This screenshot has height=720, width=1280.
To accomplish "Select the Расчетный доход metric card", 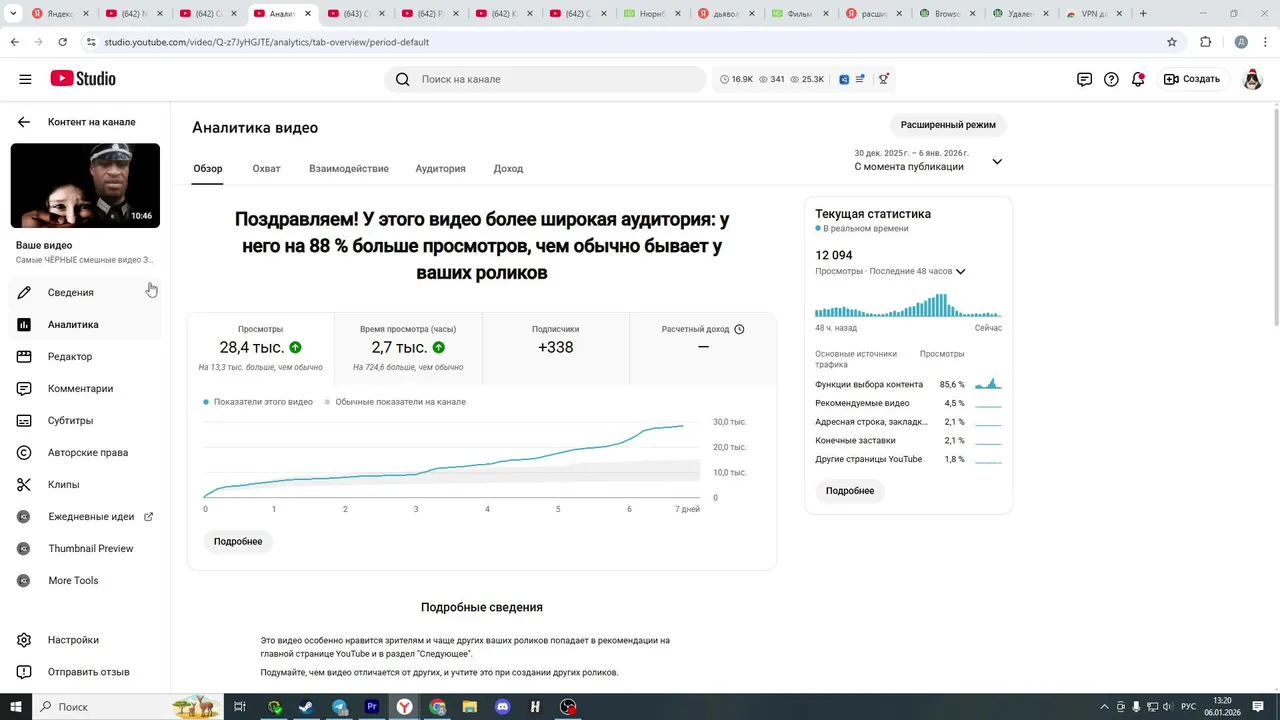I will pyautogui.click(x=703, y=348).
